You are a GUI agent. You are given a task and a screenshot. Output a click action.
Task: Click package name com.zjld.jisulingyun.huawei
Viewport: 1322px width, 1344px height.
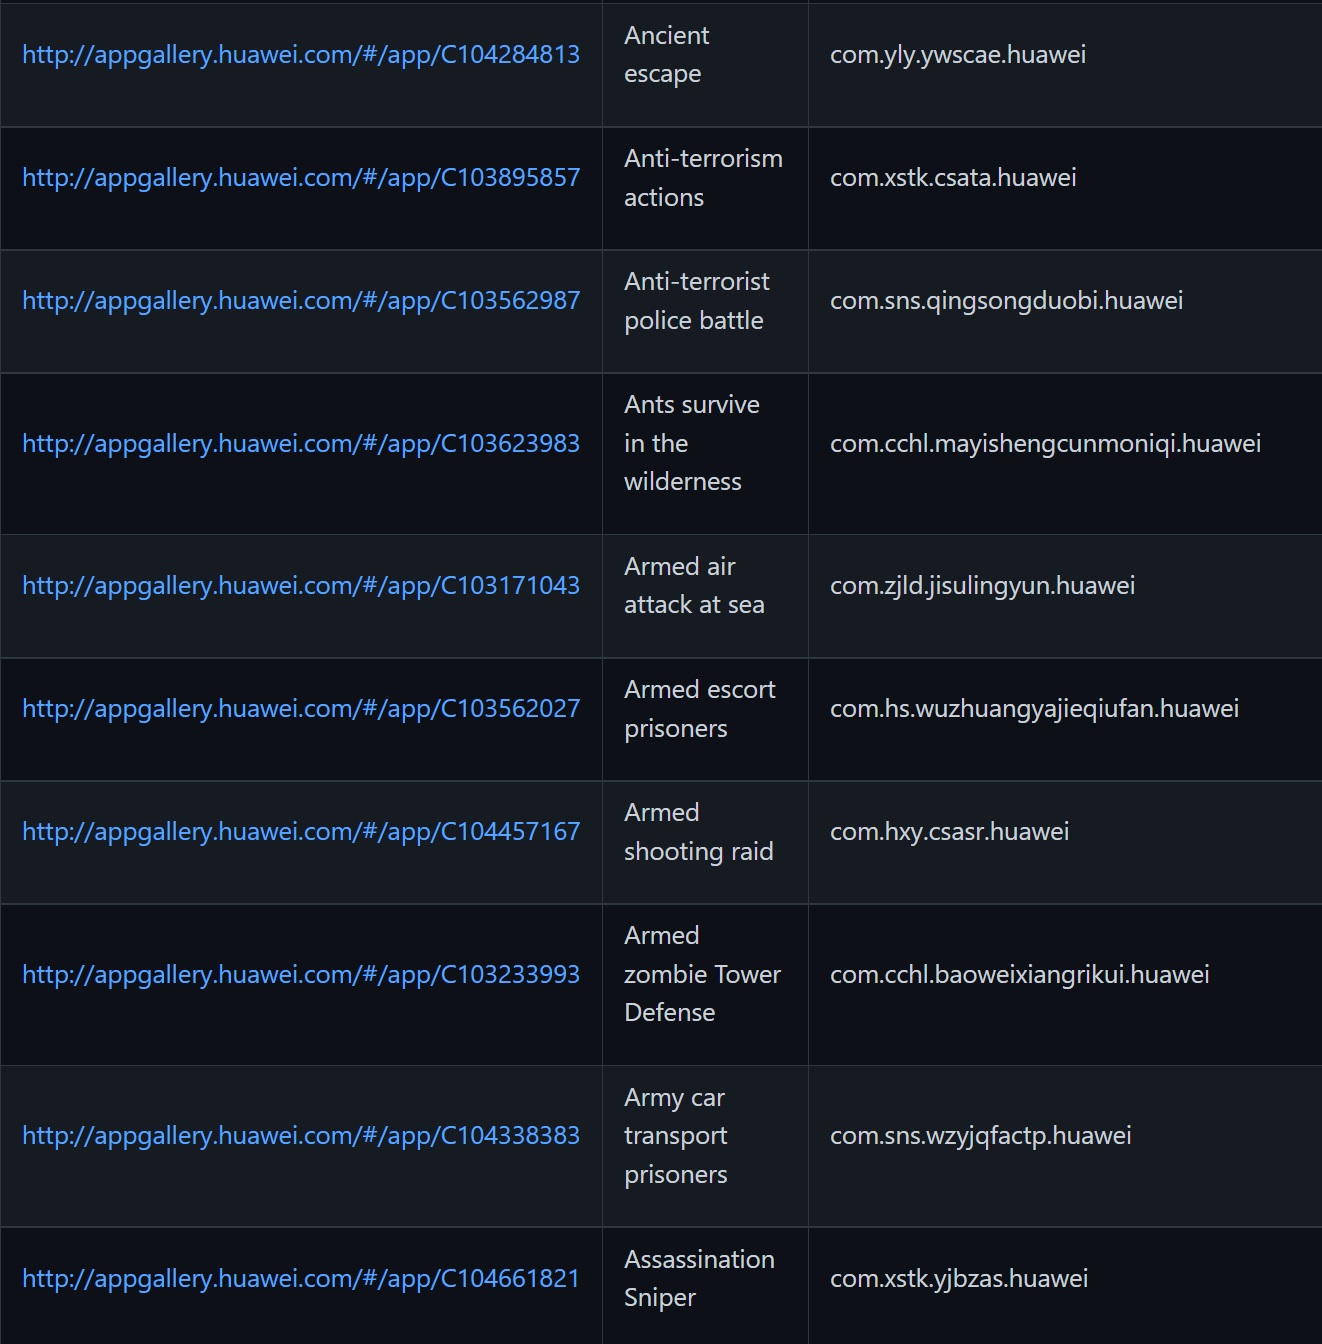[982, 586]
